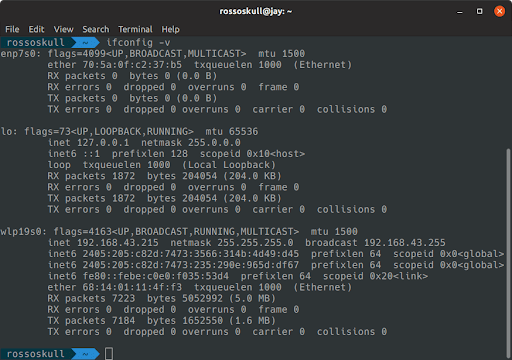Click bytes 1652550 (1.6 MB)
Image resolution: width=512 pixels, height=360 pixels.
tap(211, 320)
